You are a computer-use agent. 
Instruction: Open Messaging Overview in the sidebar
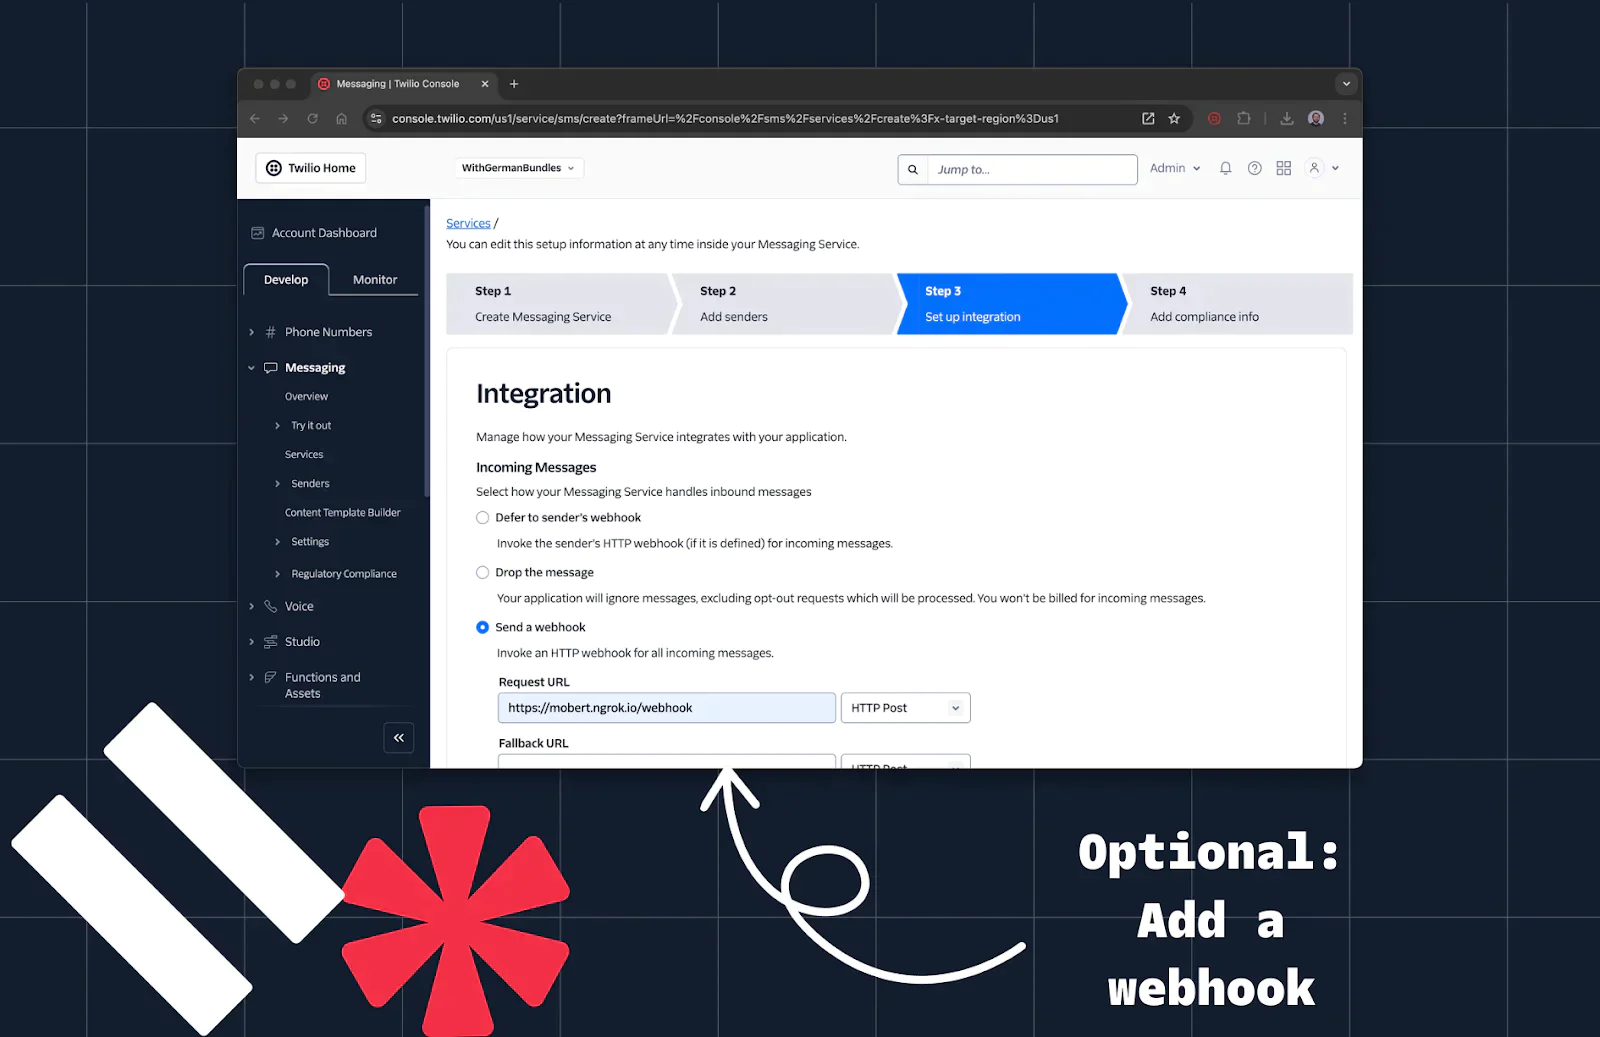tap(306, 397)
